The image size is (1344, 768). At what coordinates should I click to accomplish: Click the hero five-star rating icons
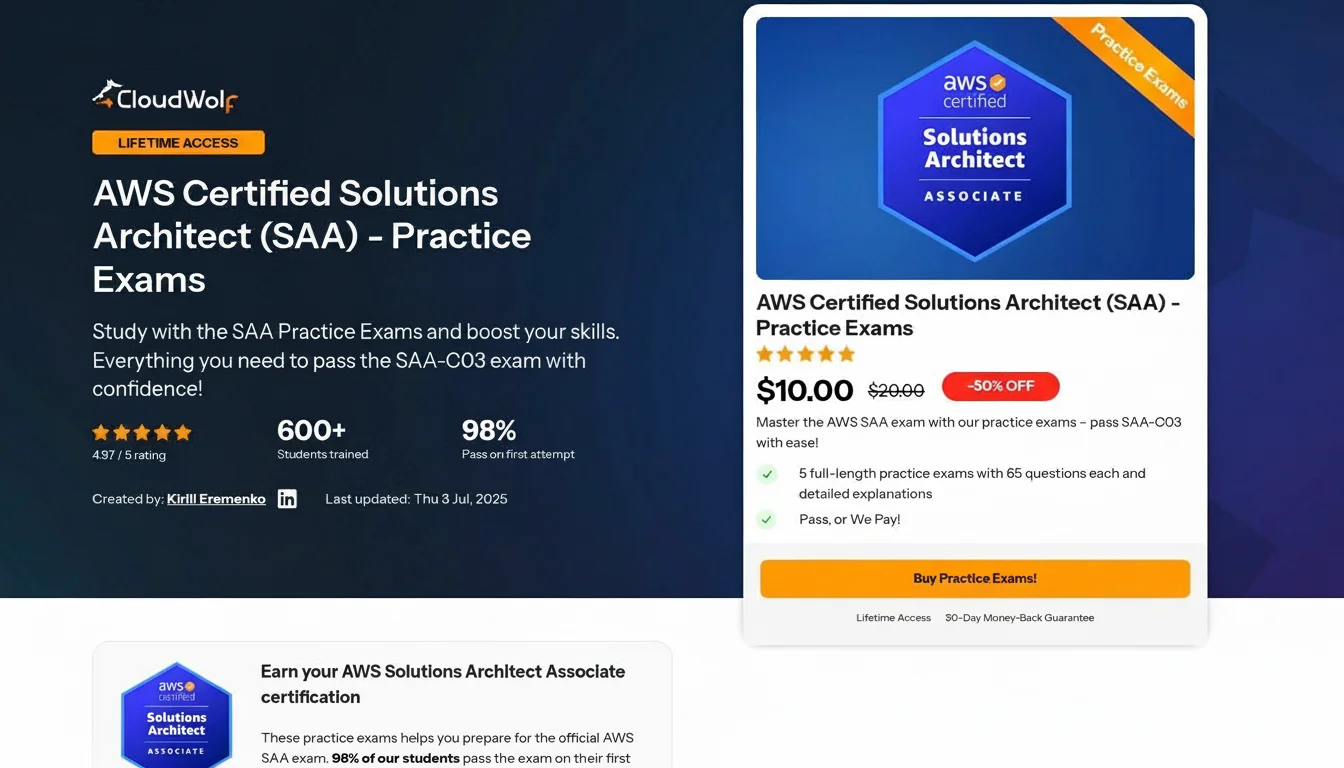point(142,433)
